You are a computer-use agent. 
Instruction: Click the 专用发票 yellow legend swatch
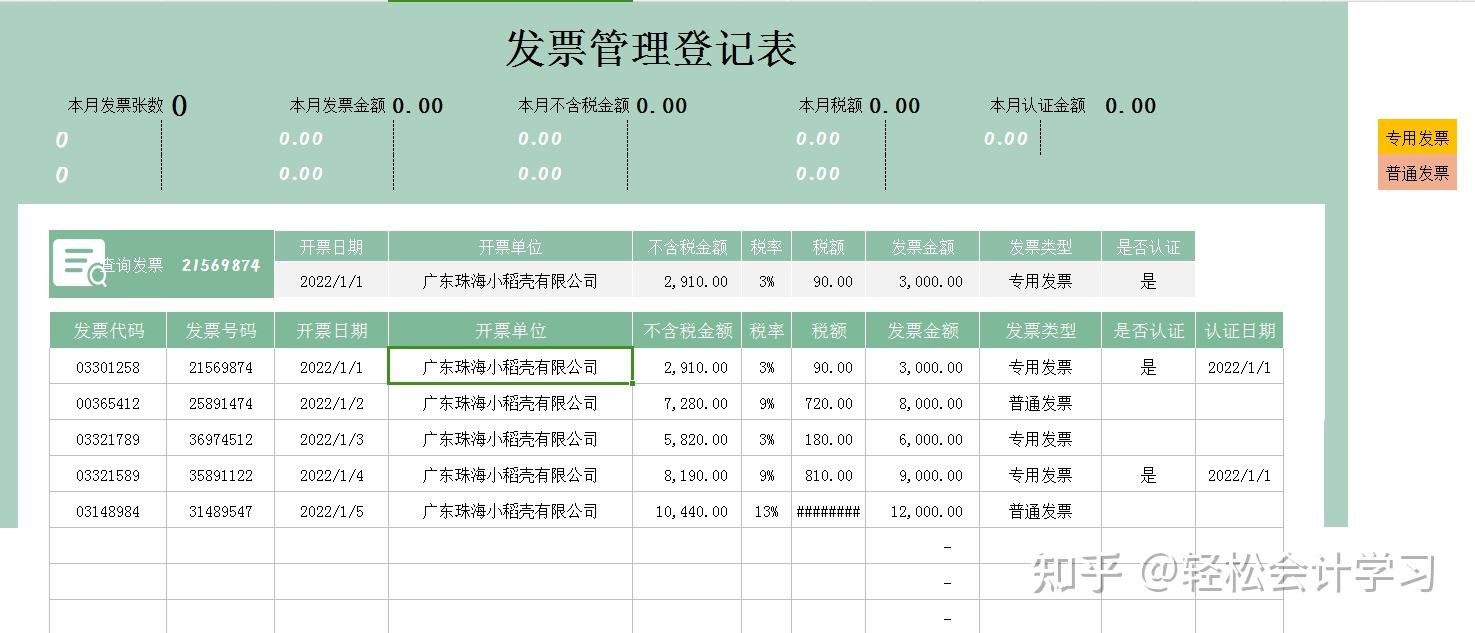coord(1417,137)
